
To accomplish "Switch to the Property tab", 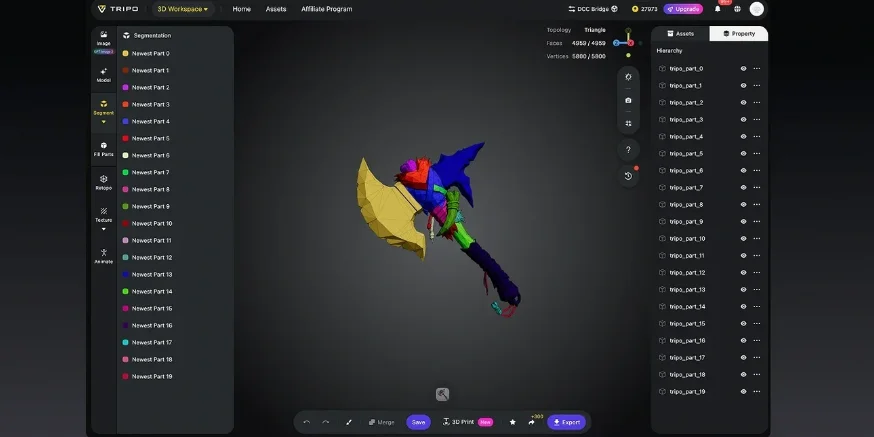I will click(739, 33).
